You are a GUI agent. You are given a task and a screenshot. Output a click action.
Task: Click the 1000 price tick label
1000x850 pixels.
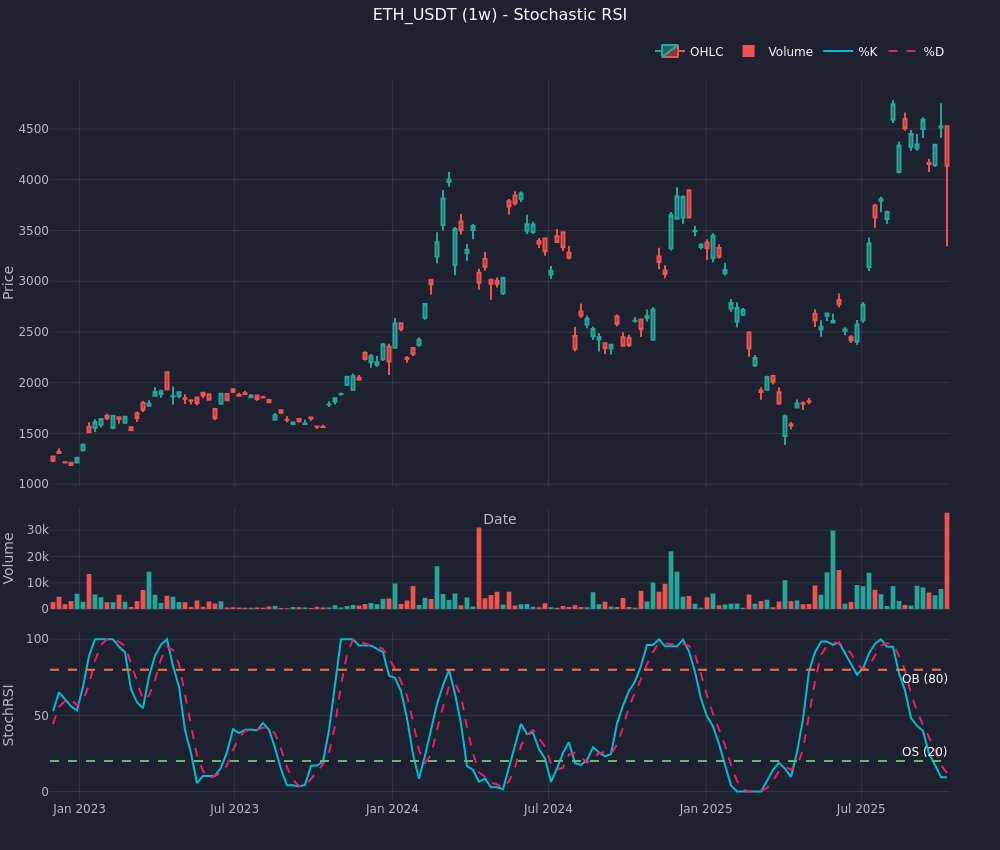pyautogui.click(x=33, y=484)
